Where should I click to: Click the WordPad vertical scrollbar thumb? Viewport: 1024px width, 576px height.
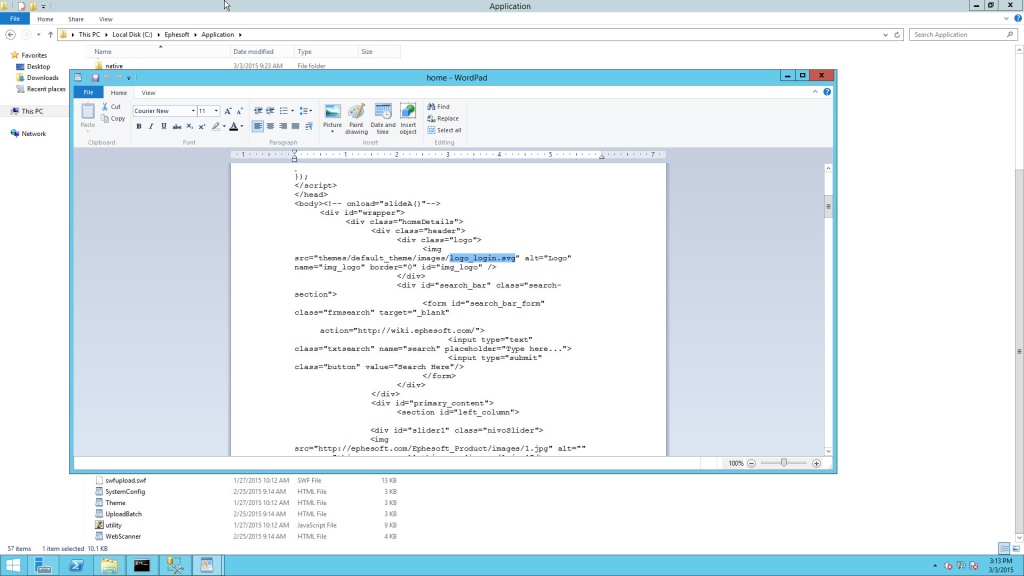tap(828, 206)
